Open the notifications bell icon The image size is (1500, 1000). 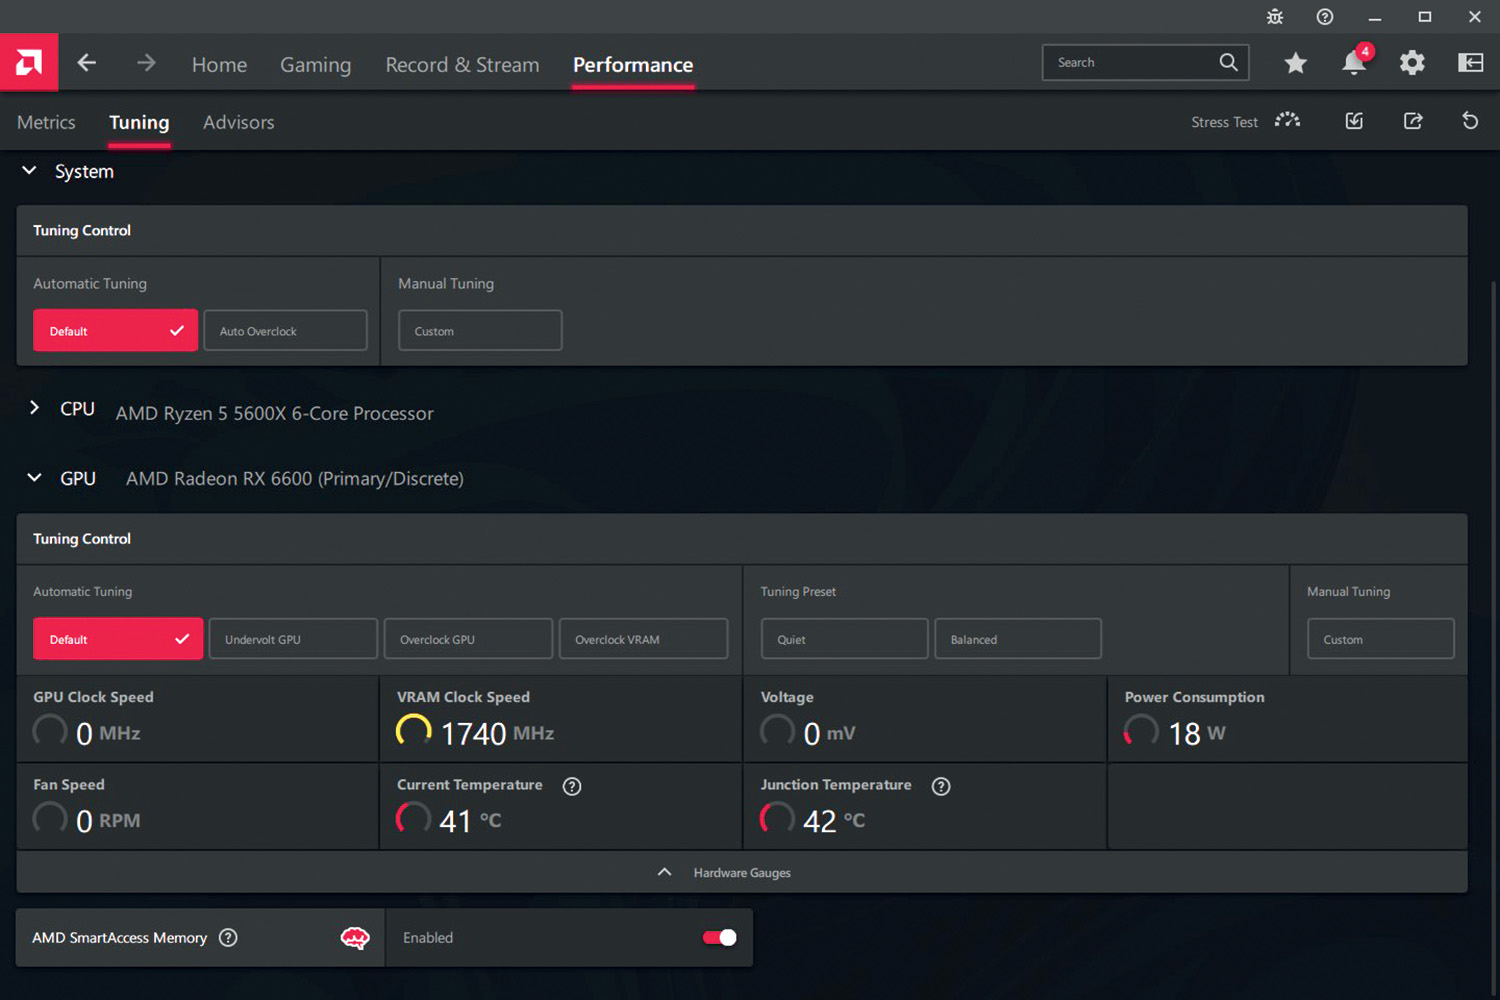tap(1353, 63)
